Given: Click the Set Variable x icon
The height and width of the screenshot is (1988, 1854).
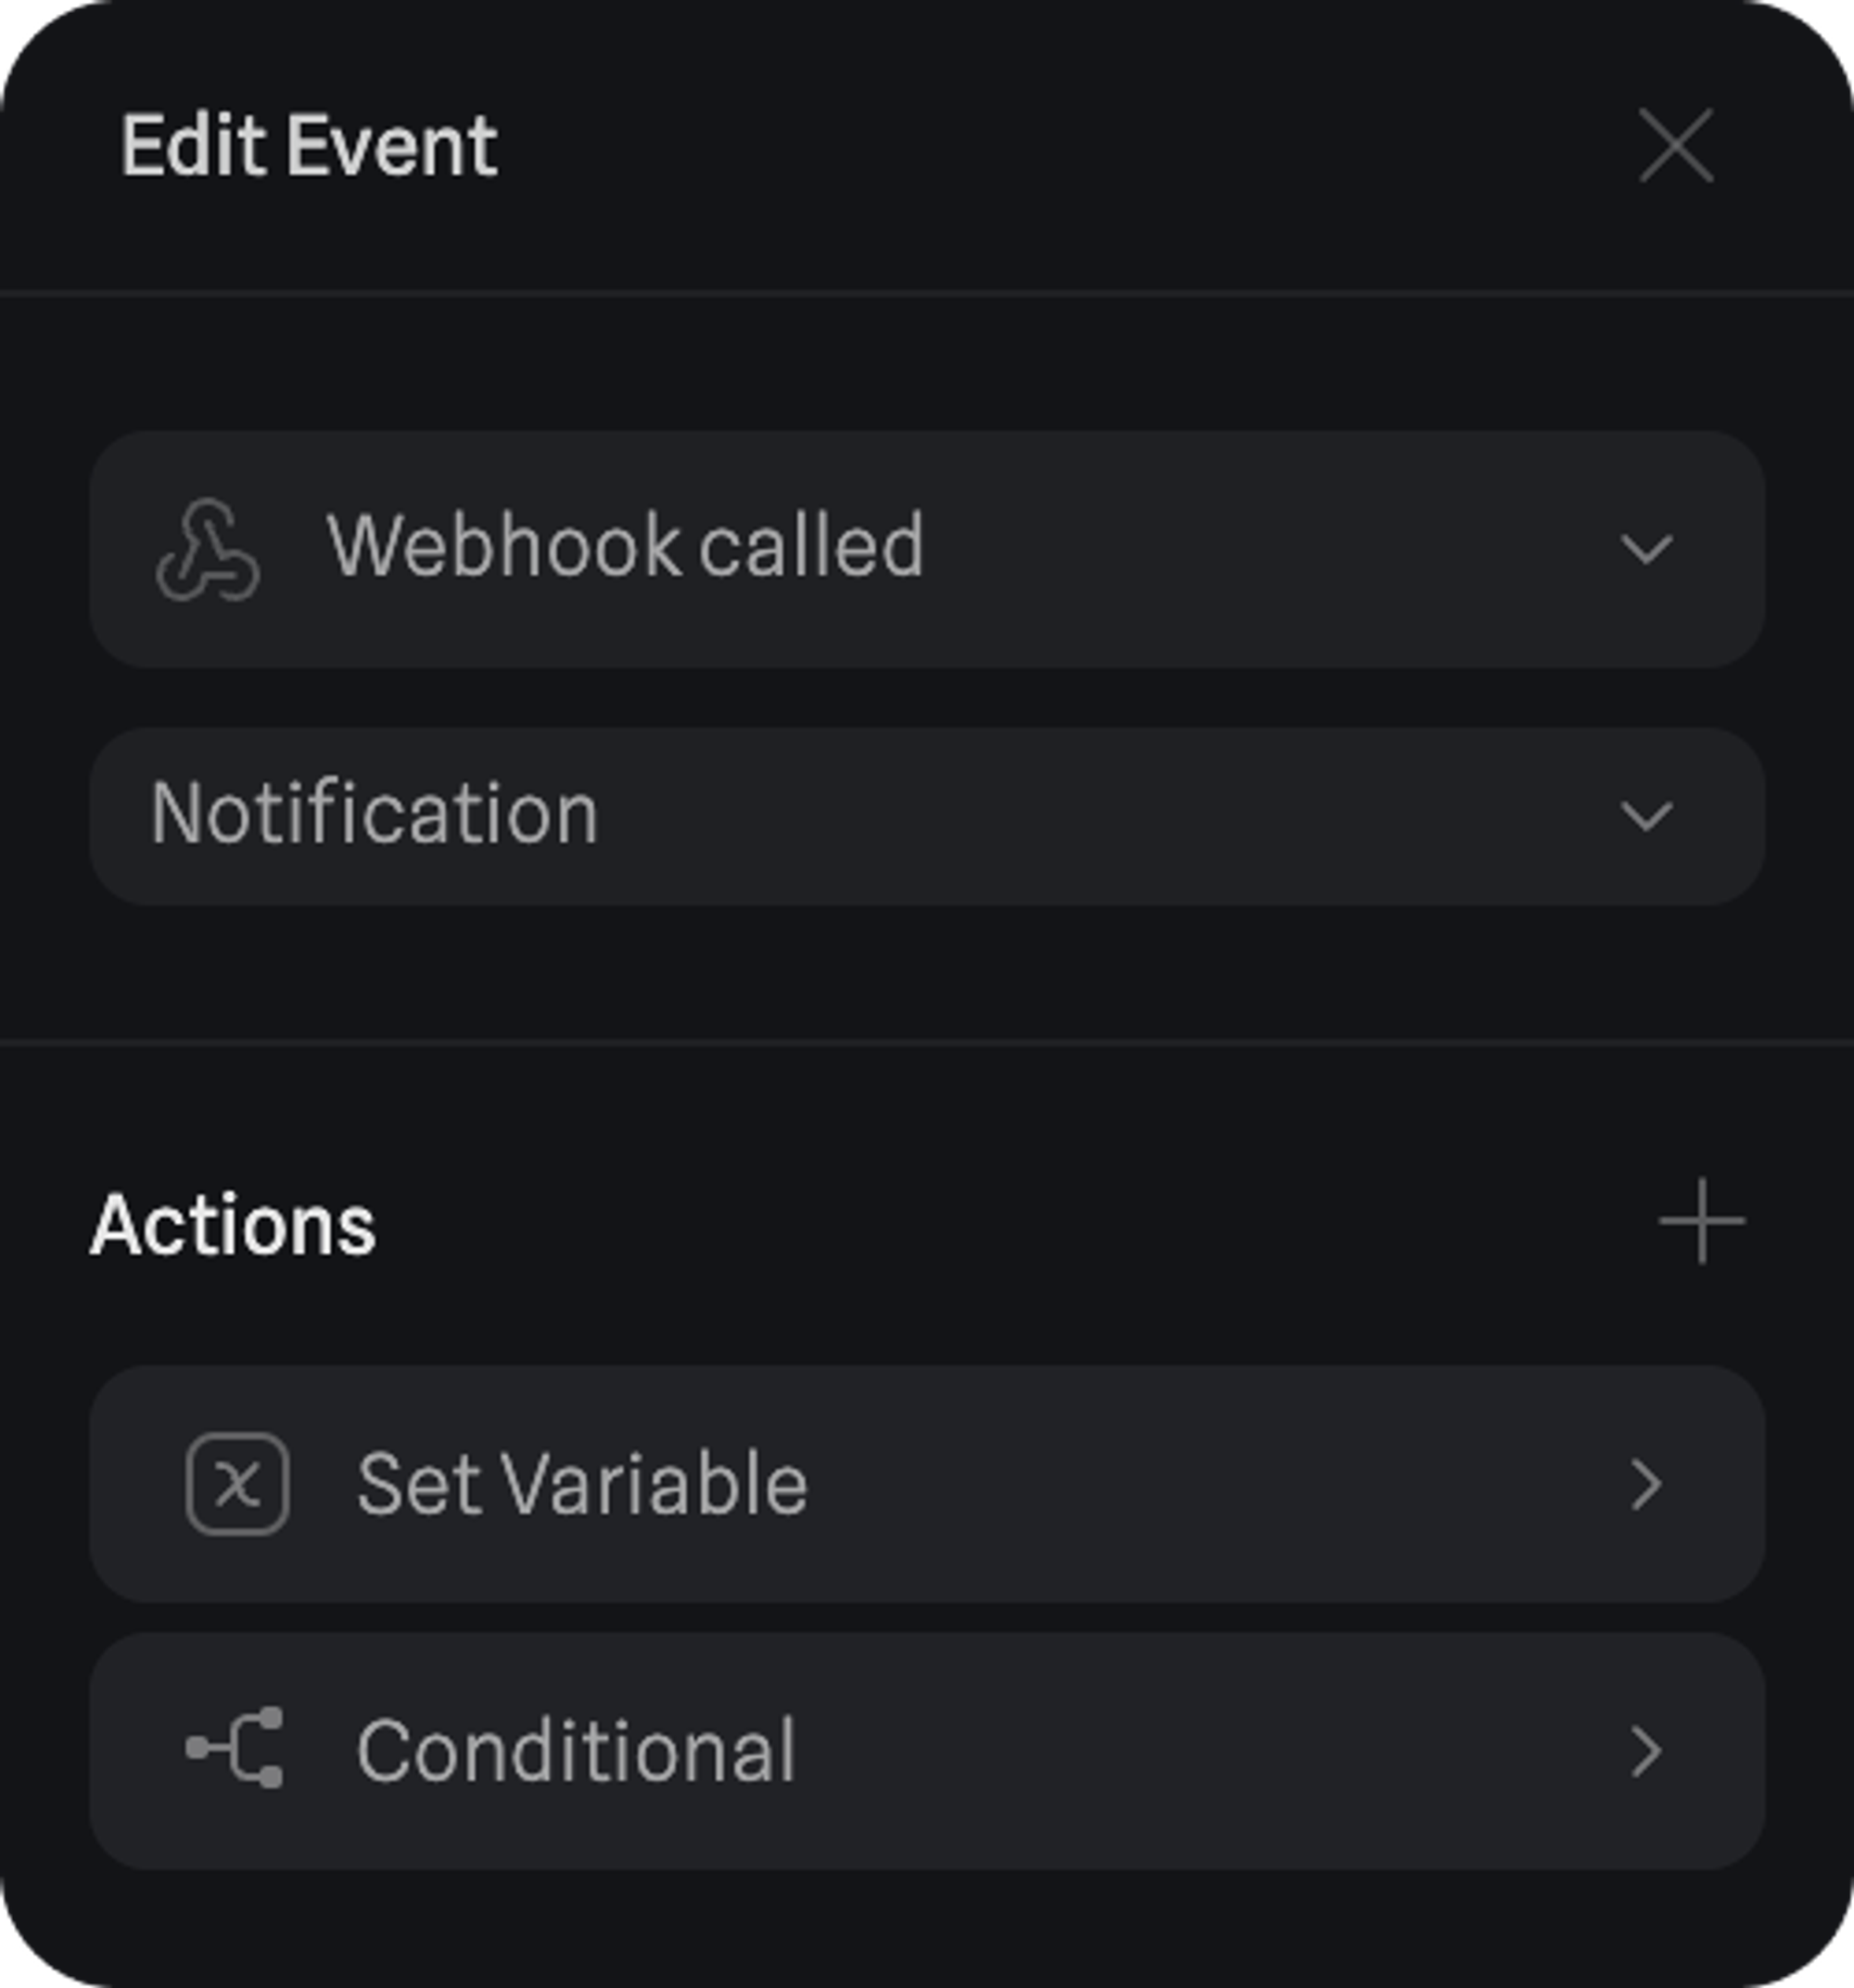Looking at the screenshot, I should (x=237, y=1484).
